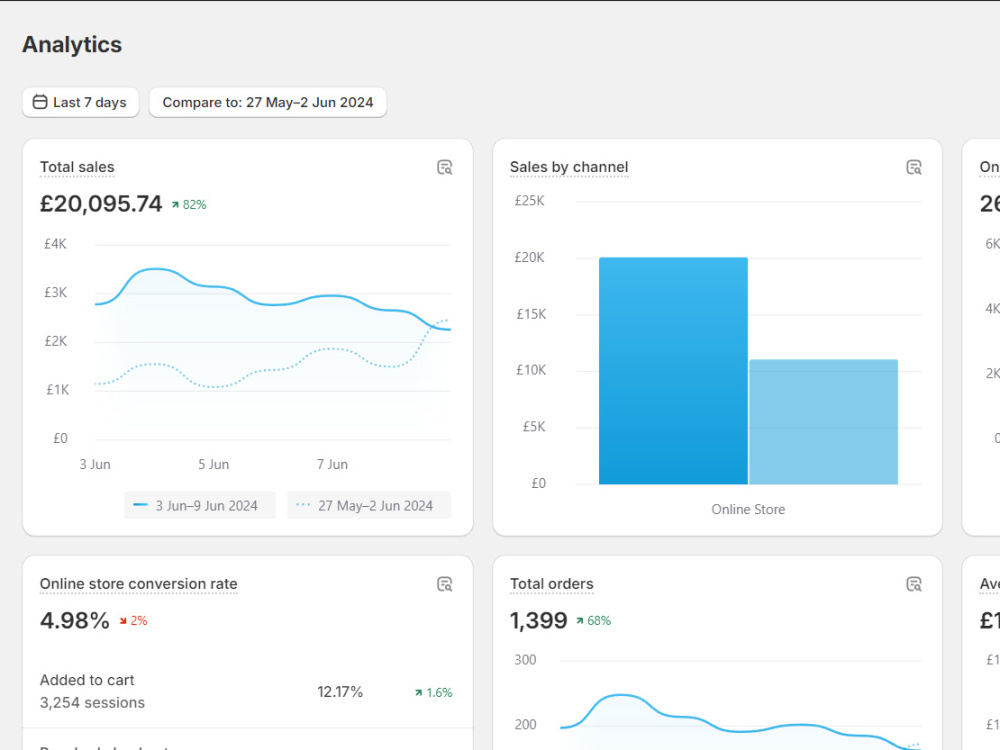Open report icon on Total sales card
The height and width of the screenshot is (750, 1000).
[445, 168]
